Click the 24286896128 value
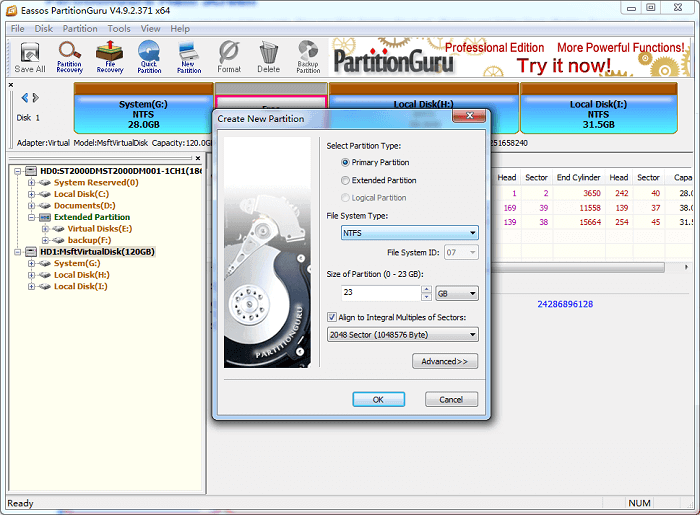The image size is (700, 515). click(565, 304)
